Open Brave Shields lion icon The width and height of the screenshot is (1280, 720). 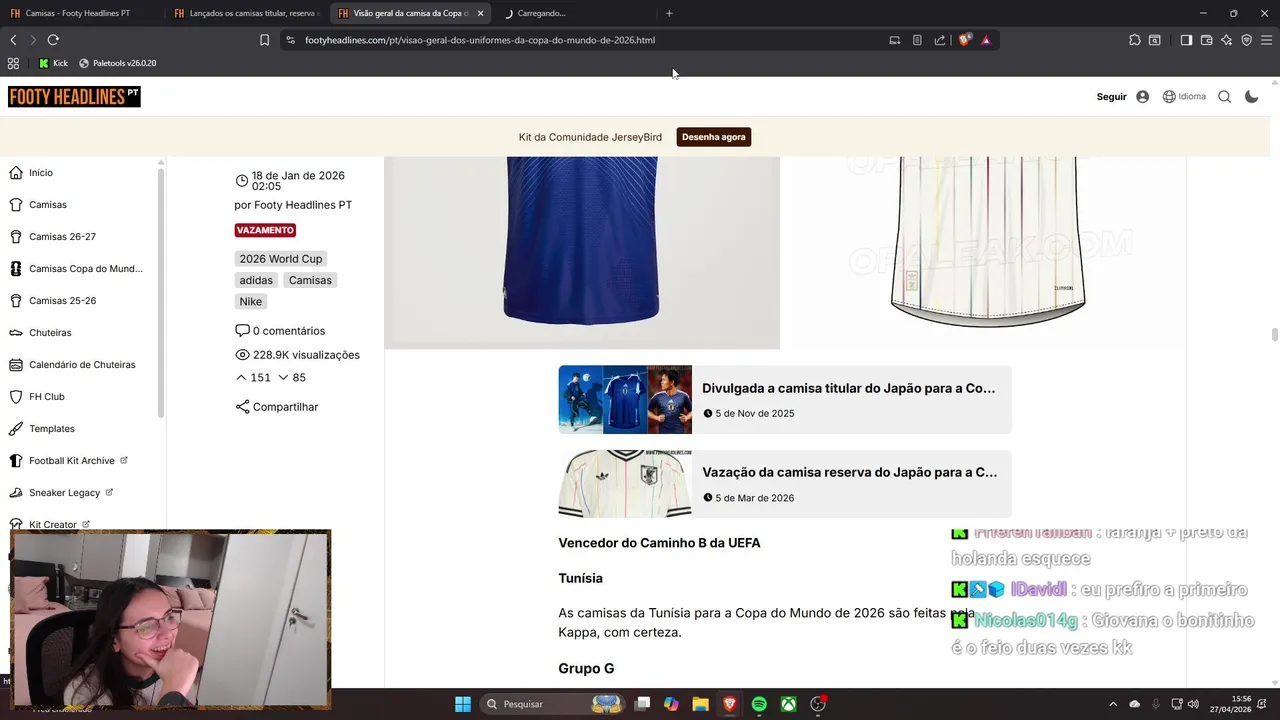(x=965, y=40)
